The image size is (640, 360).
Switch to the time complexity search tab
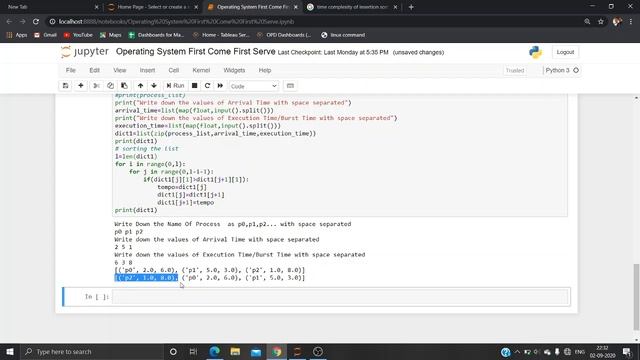352,7
